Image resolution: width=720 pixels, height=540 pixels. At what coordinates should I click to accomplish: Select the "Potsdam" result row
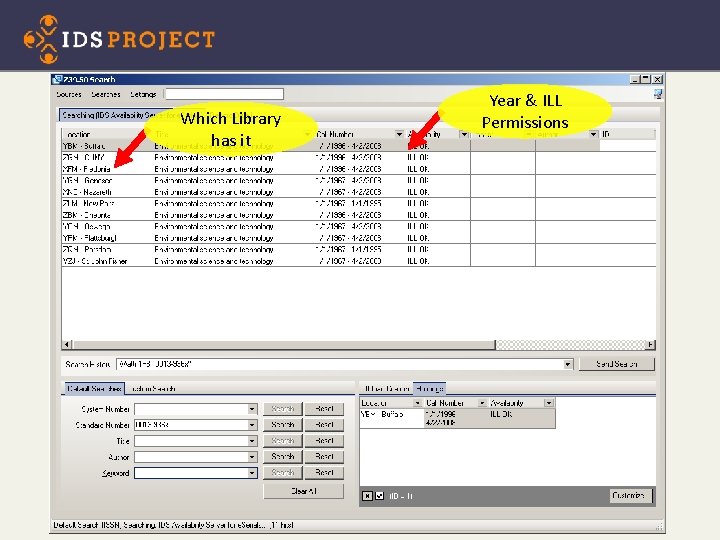tap(358, 249)
